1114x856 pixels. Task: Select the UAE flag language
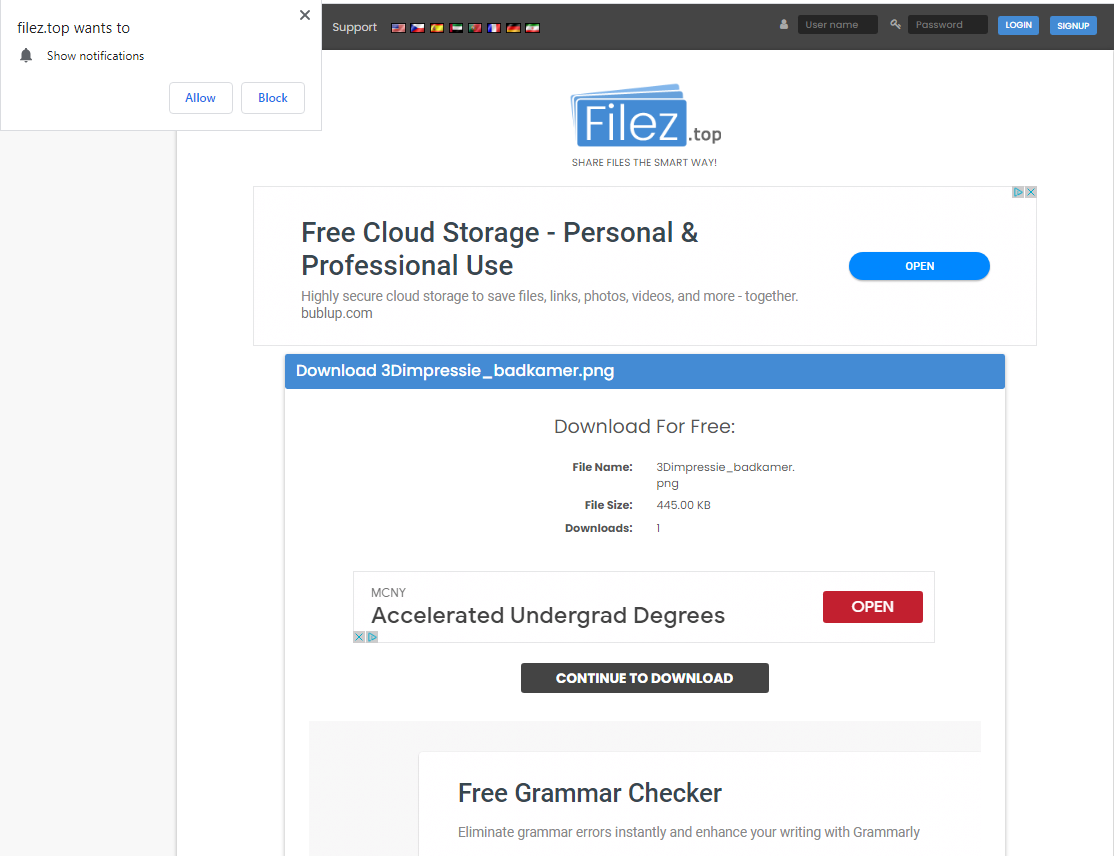455,28
